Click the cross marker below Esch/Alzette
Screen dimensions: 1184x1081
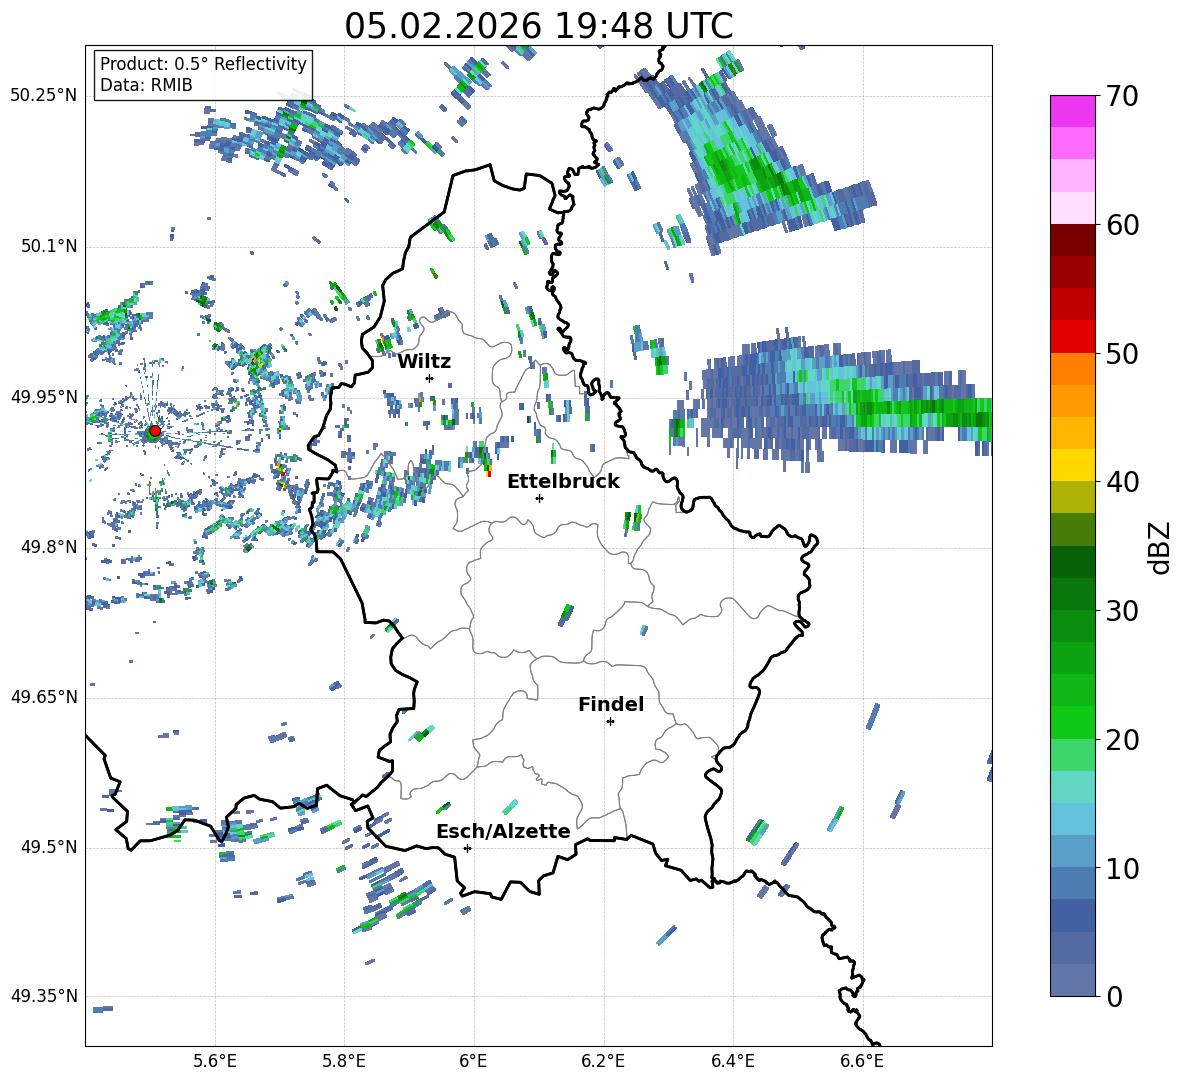(467, 848)
